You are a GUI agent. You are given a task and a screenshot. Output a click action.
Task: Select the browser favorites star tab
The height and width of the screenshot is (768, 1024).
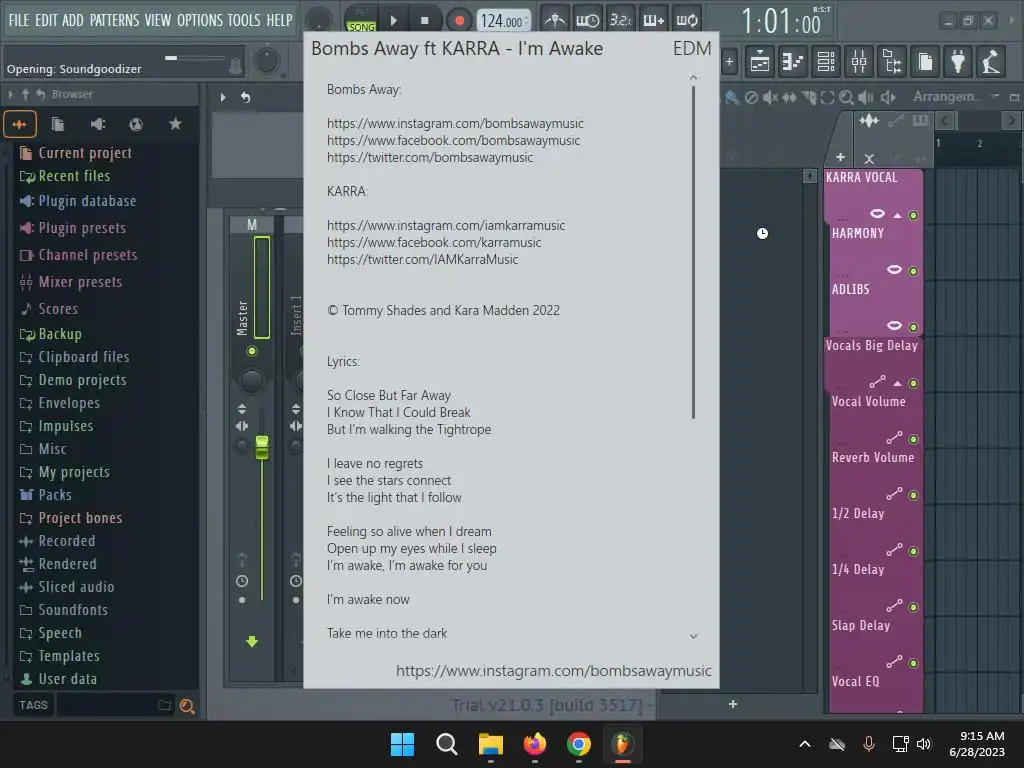tap(175, 124)
